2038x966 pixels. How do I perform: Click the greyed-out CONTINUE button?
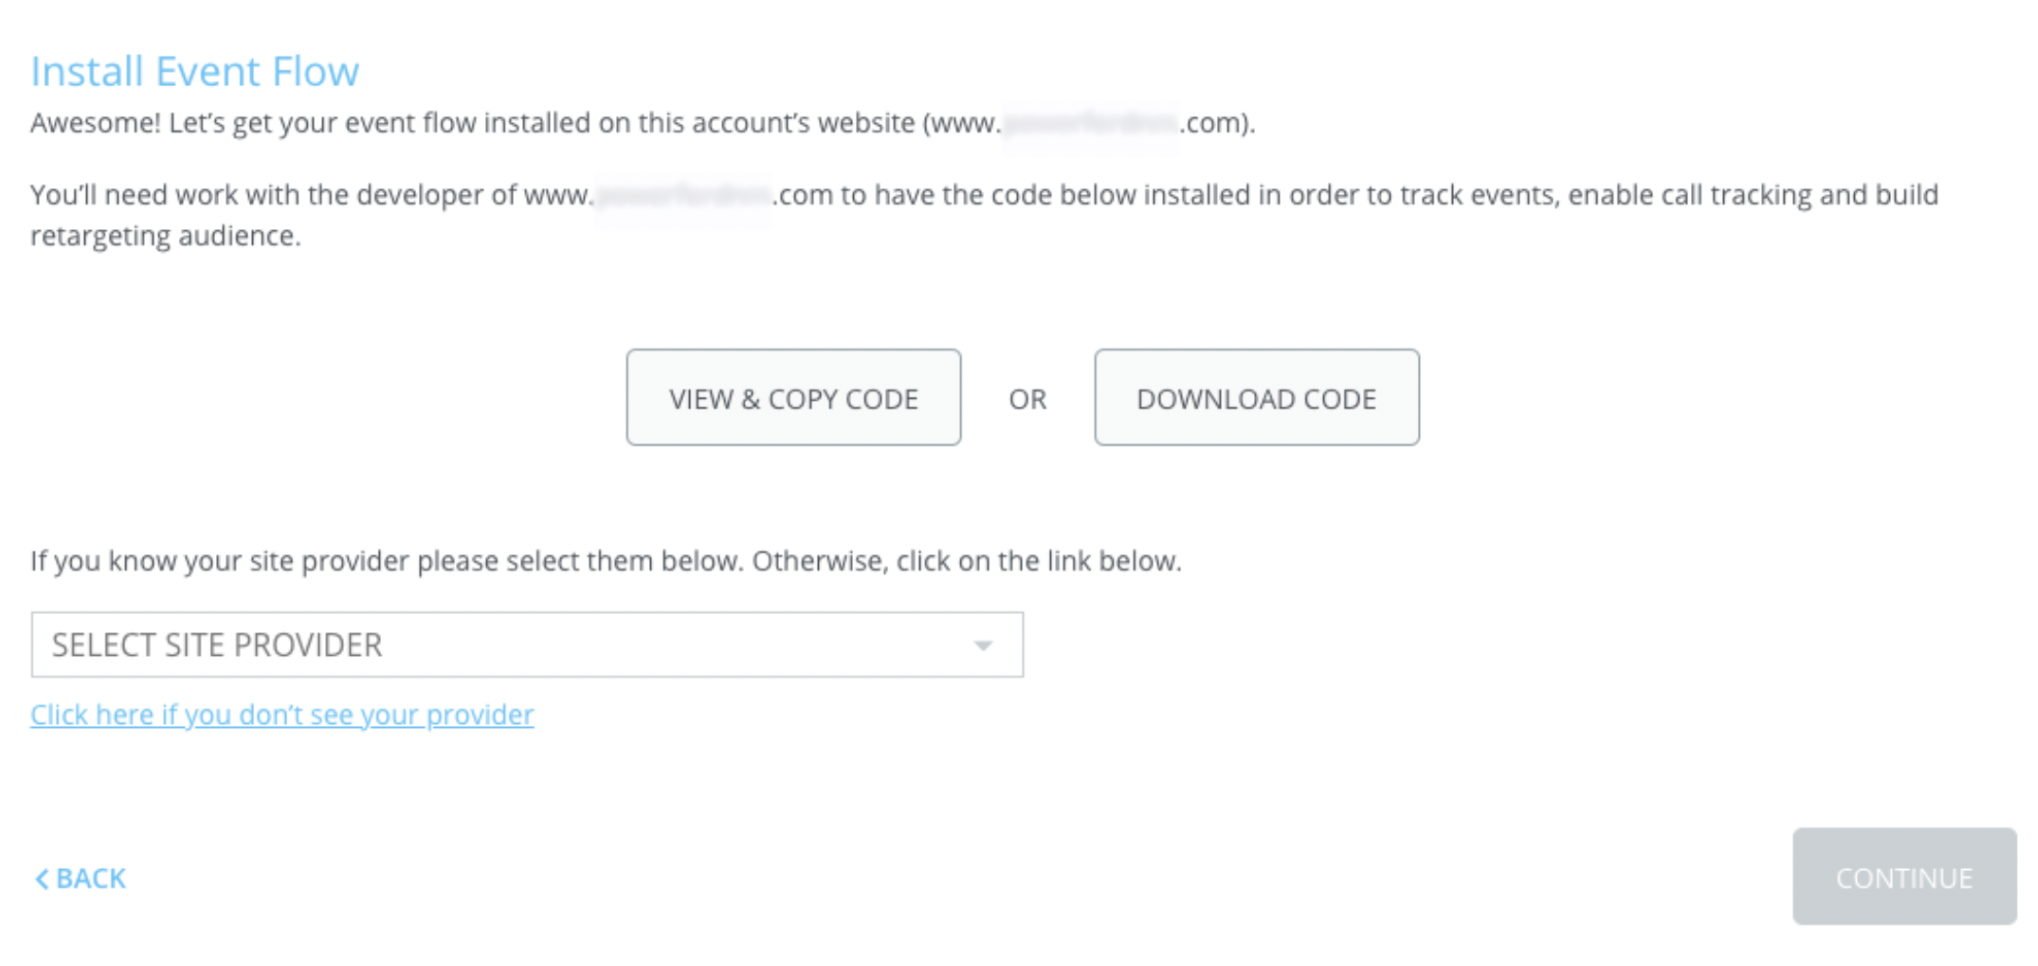tap(1904, 876)
